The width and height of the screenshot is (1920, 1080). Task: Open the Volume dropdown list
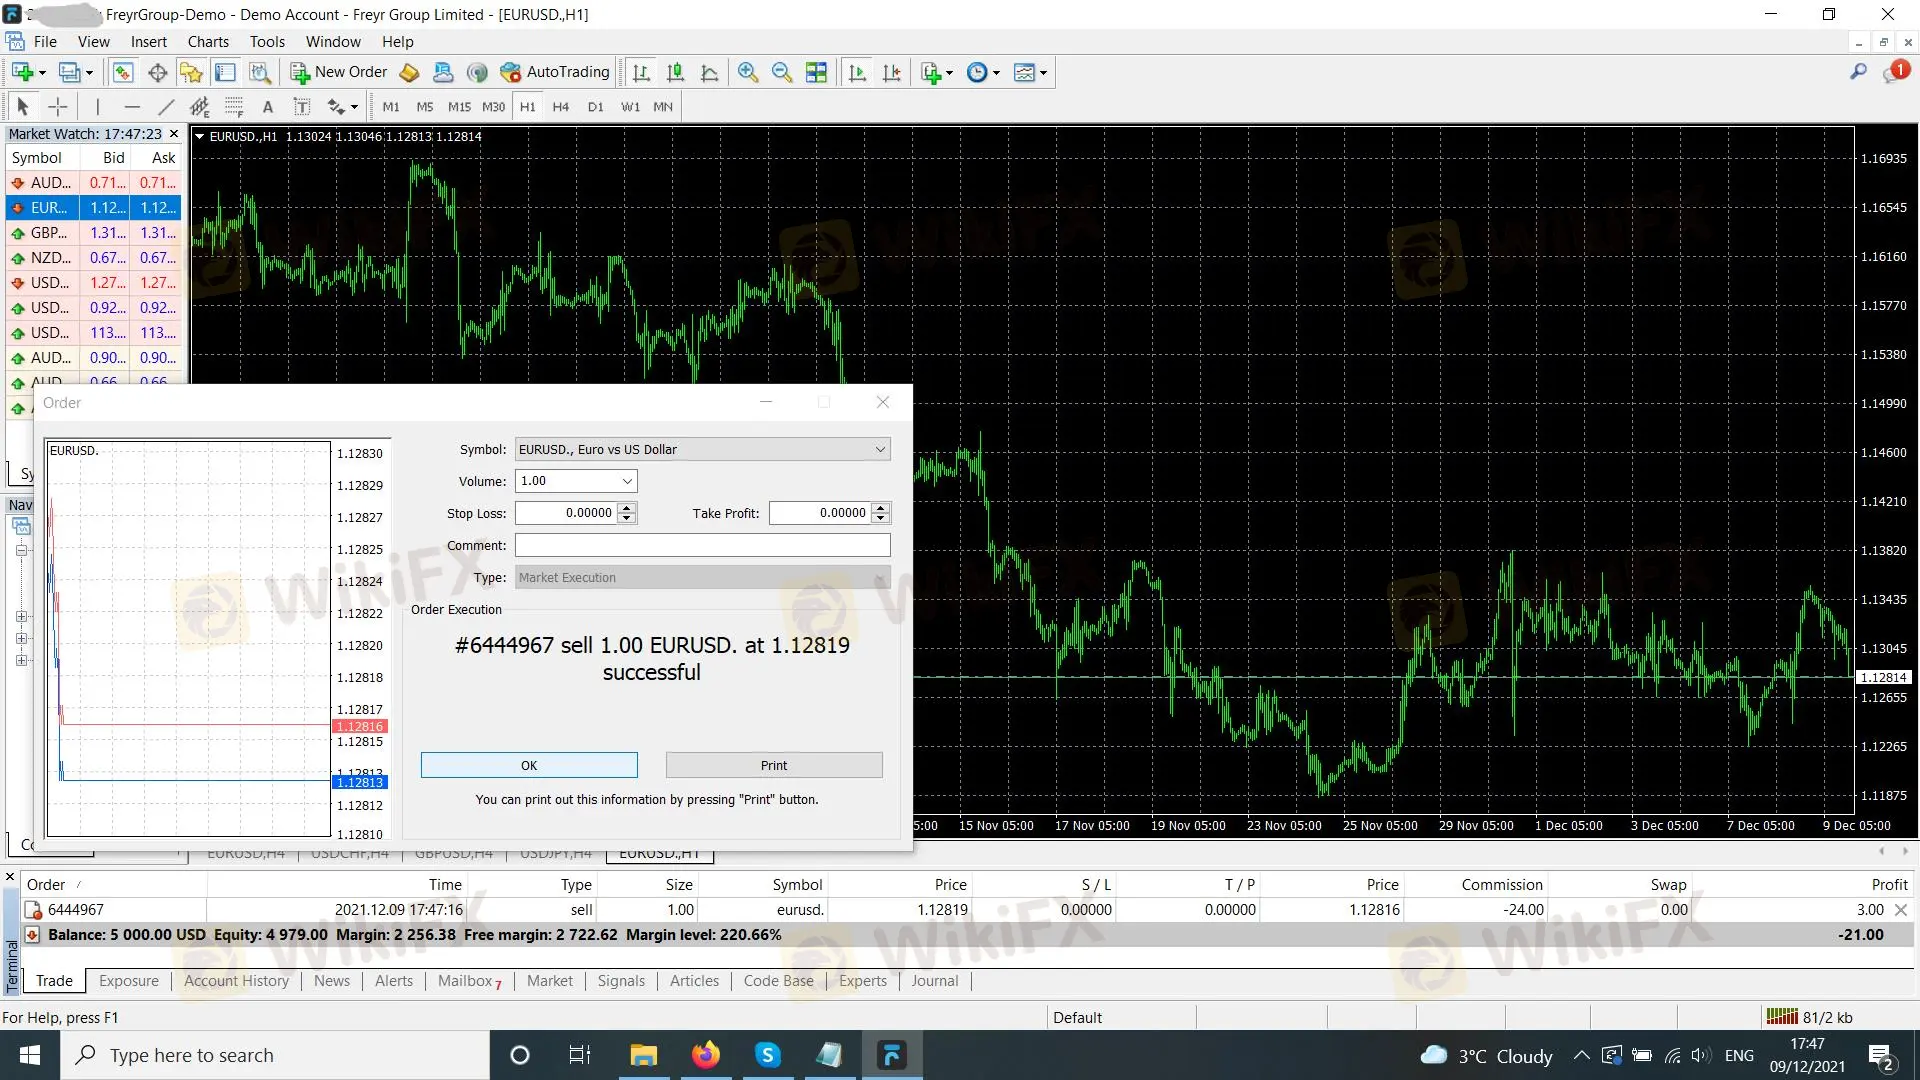(x=627, y=481)
